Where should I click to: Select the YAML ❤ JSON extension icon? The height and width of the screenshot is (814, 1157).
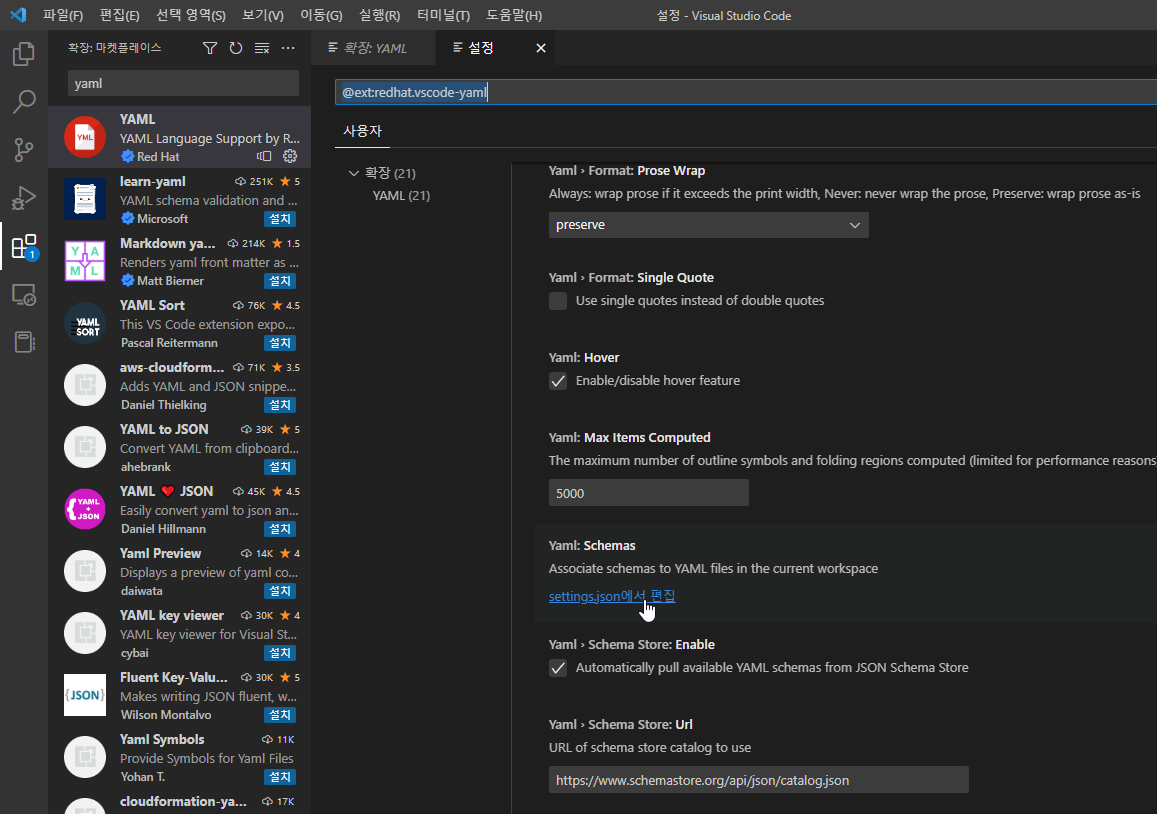(85, 509)
